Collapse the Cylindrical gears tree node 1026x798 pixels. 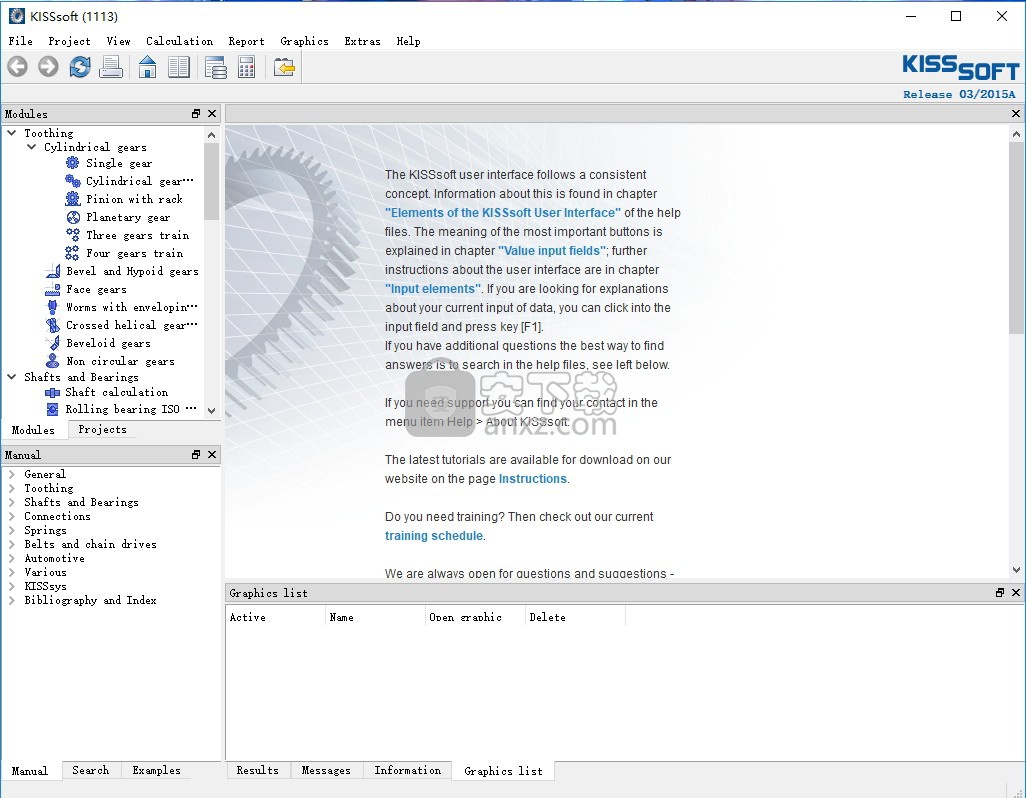coord(32,147)
